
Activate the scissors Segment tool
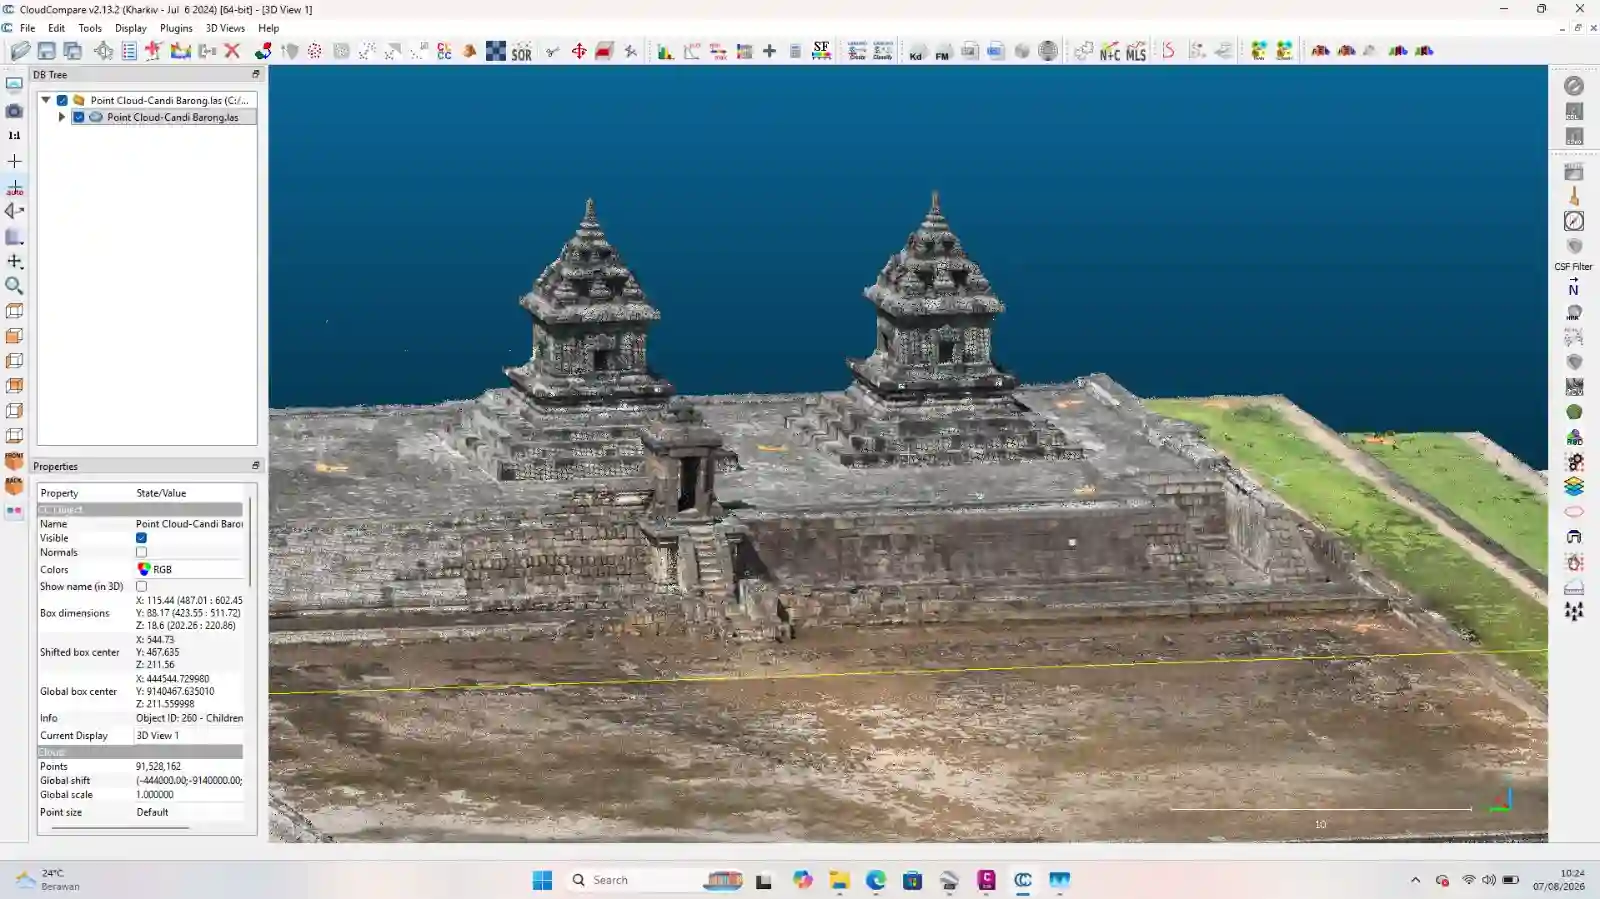click(x=552, y=51)
